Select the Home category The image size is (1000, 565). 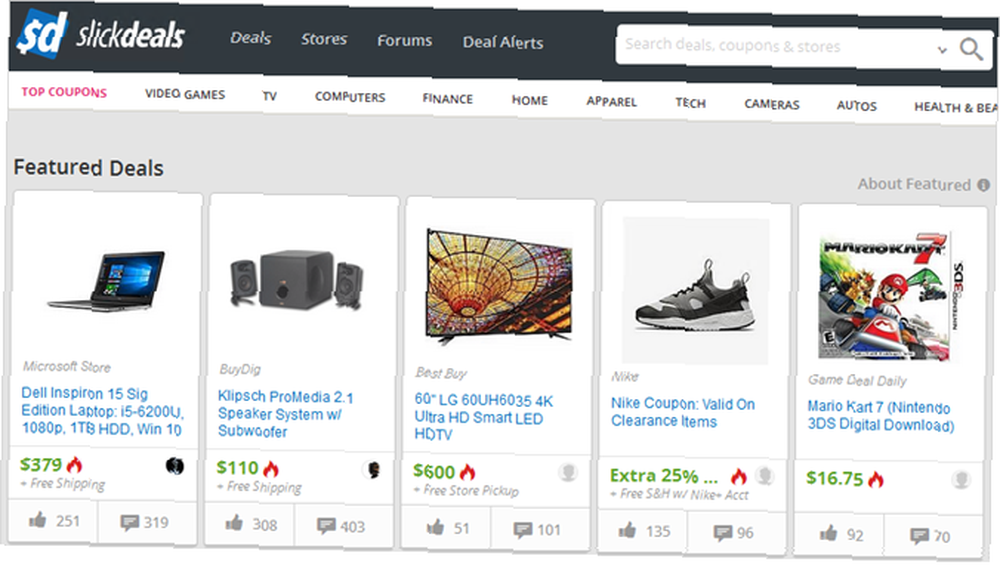tap(529, 101)
